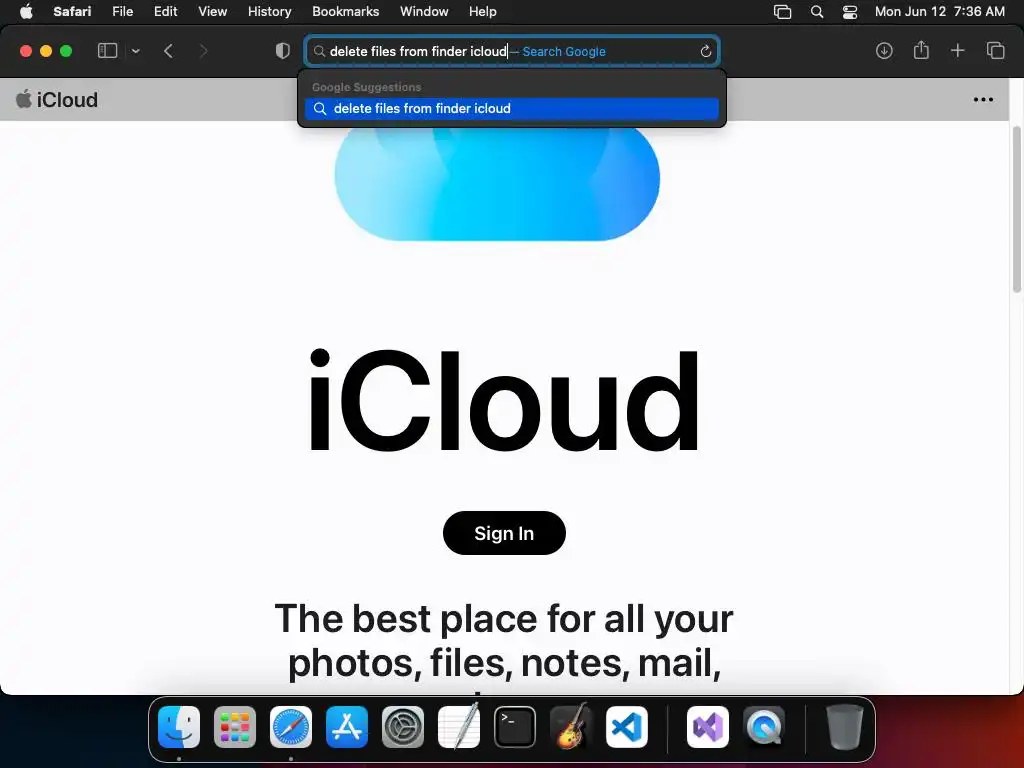1024x768 pixels.
Task: Click the iCloud logo in header
Action: 57,99
